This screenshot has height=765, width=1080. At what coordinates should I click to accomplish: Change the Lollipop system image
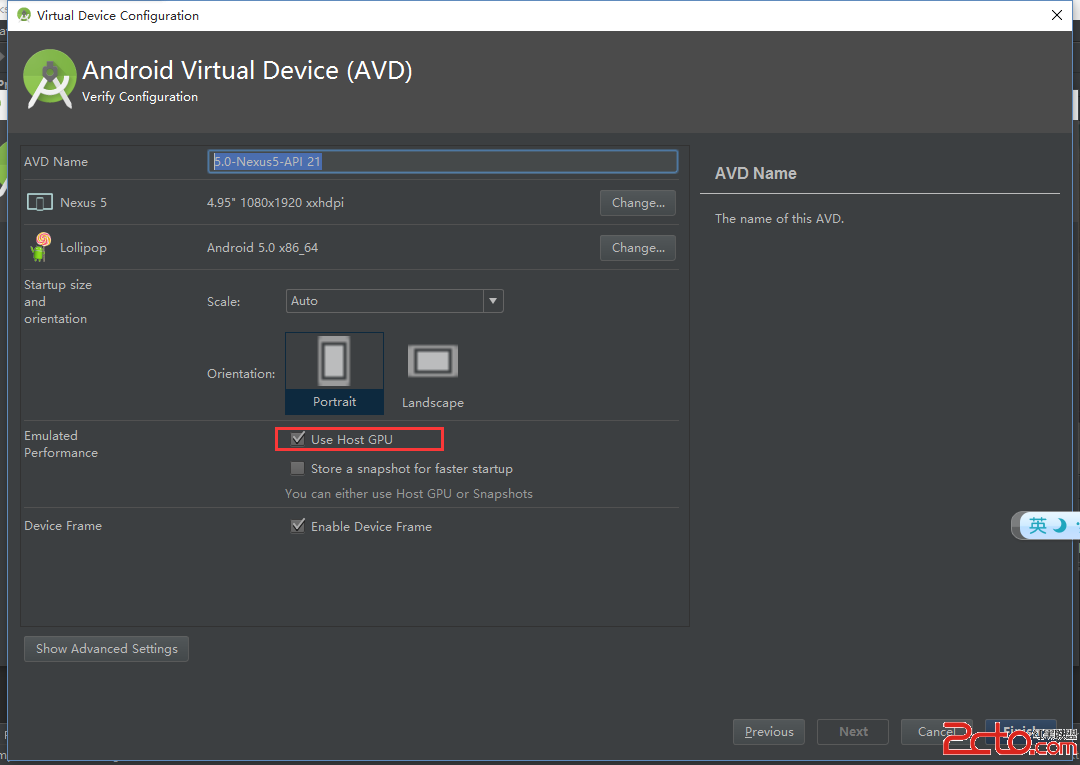tap(638, 248)
